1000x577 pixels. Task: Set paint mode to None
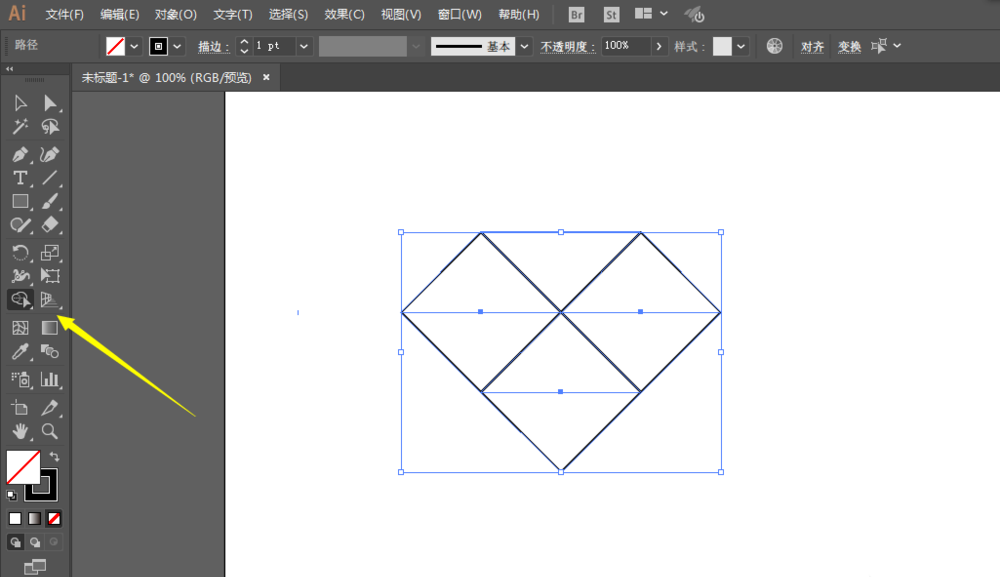55,518
